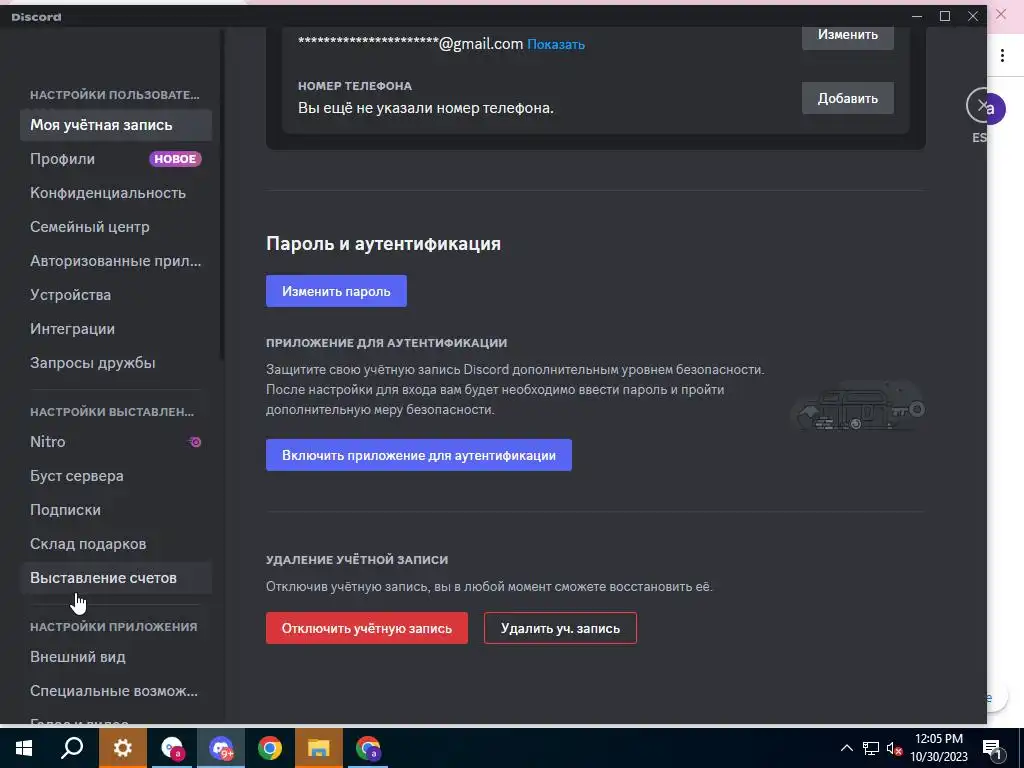This screenshot has width=1024, height=768.
Task: Open taskbar search magnifier
Action: [x=72, y=748]
